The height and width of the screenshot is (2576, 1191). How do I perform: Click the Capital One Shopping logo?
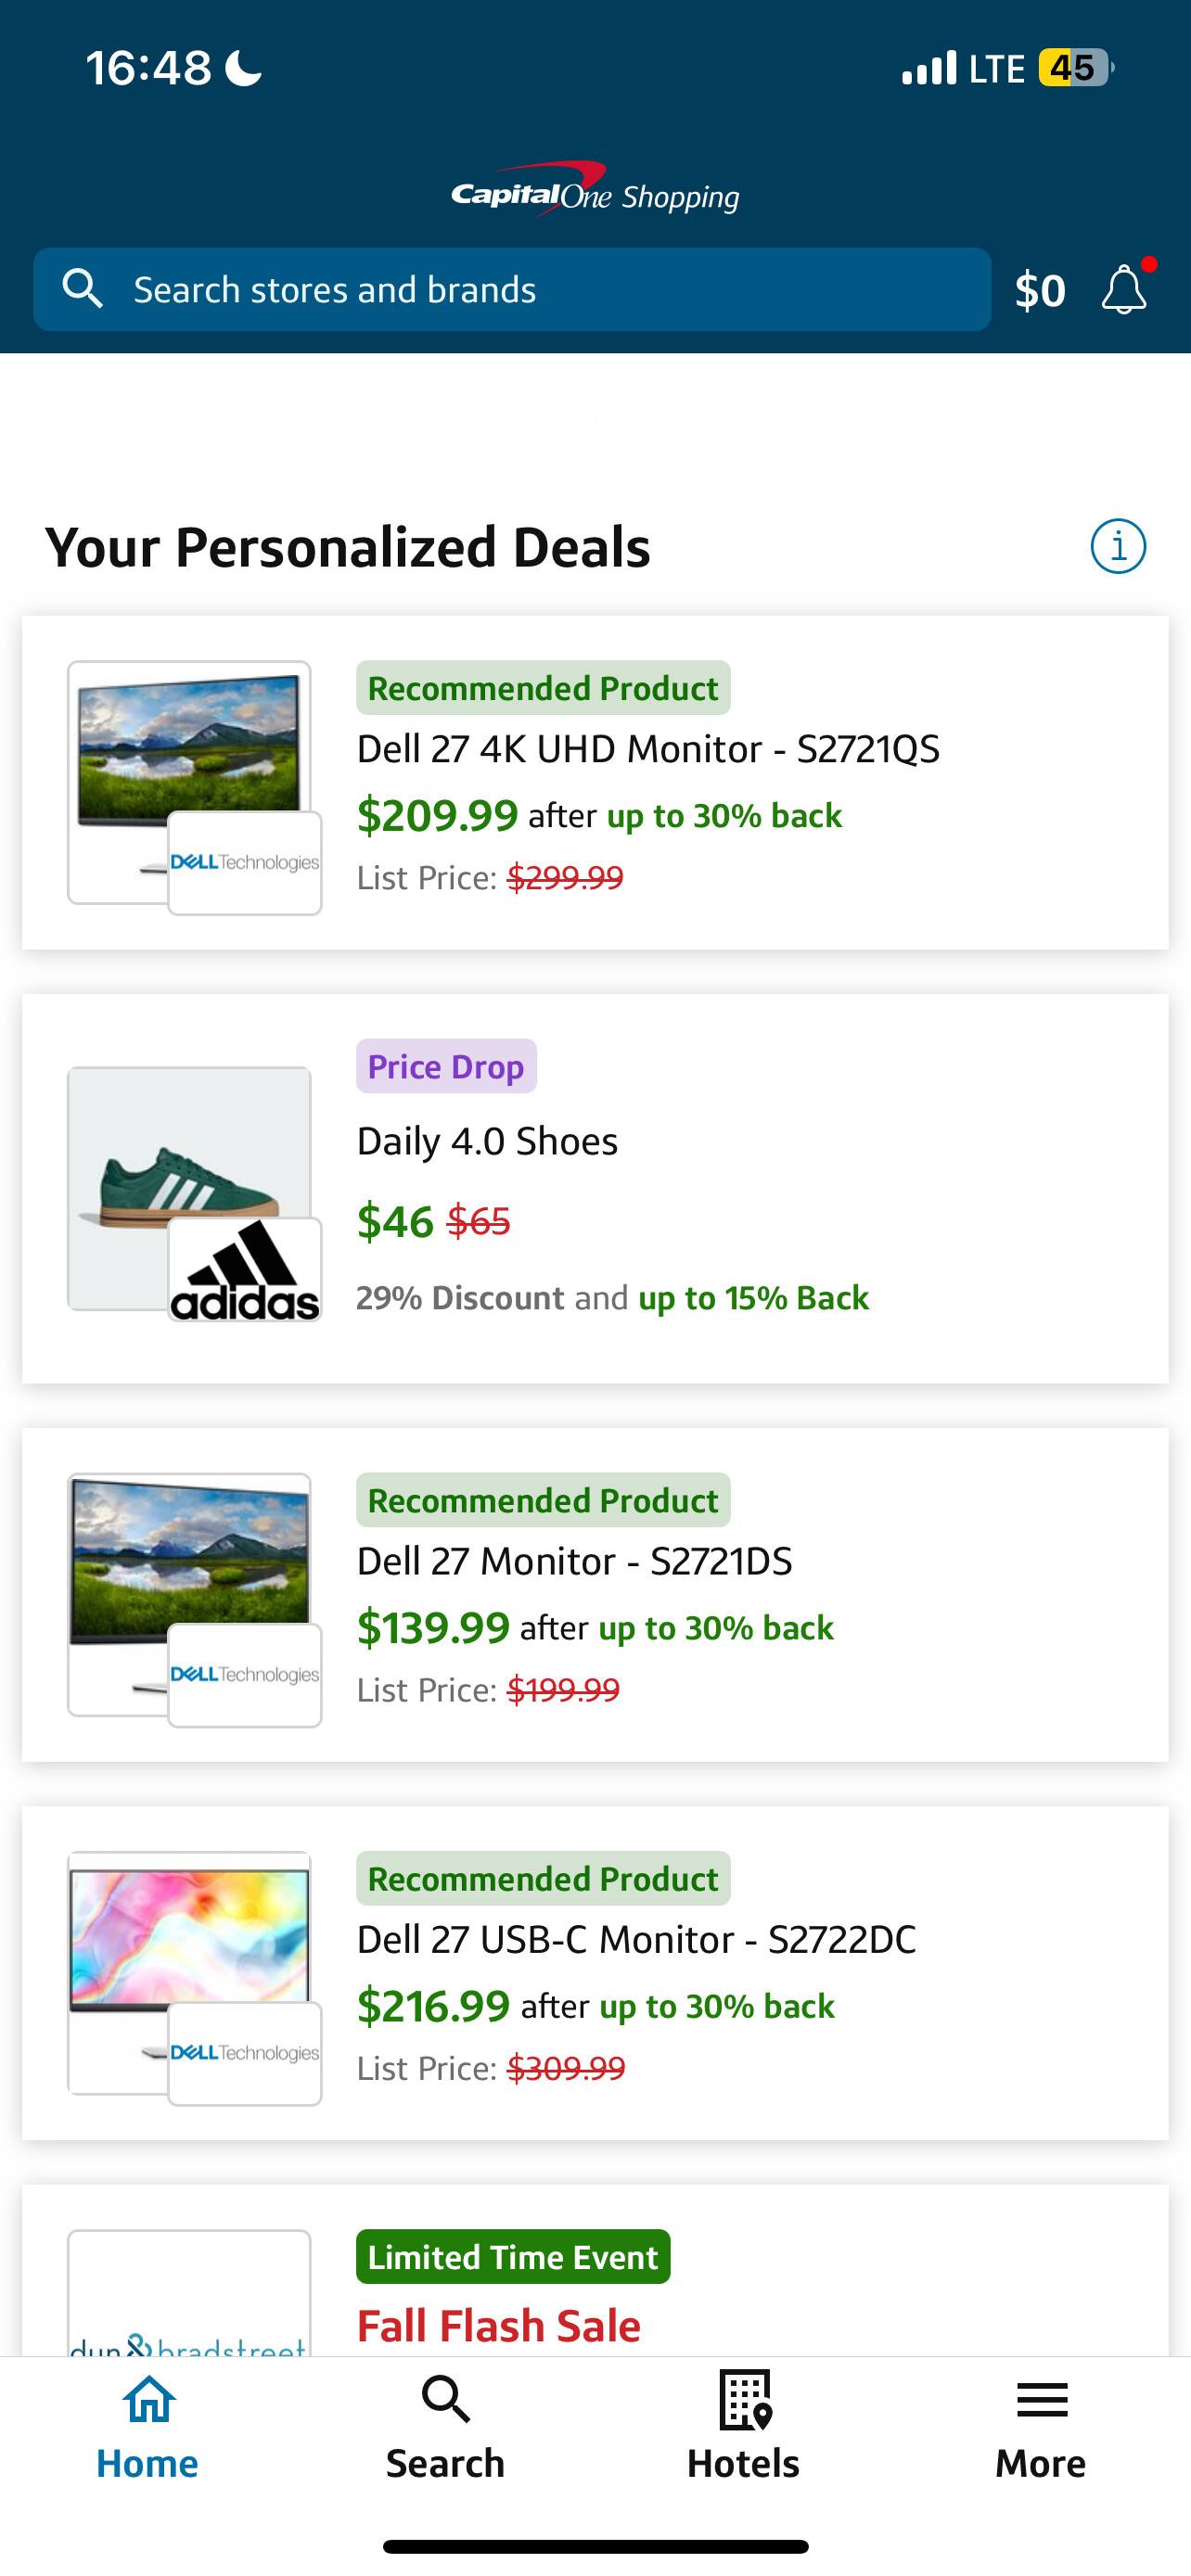coord(595,189)
